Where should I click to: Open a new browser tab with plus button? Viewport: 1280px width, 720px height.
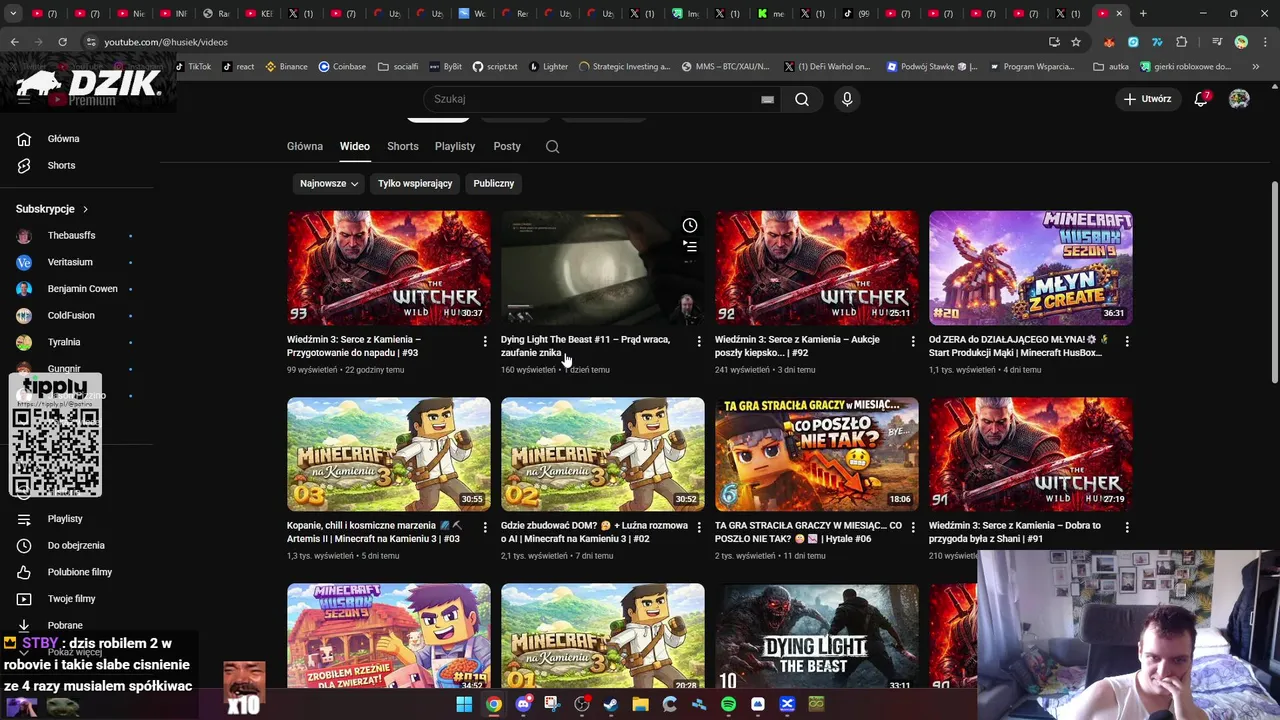pyautogui.click(x=1143, y=13)
